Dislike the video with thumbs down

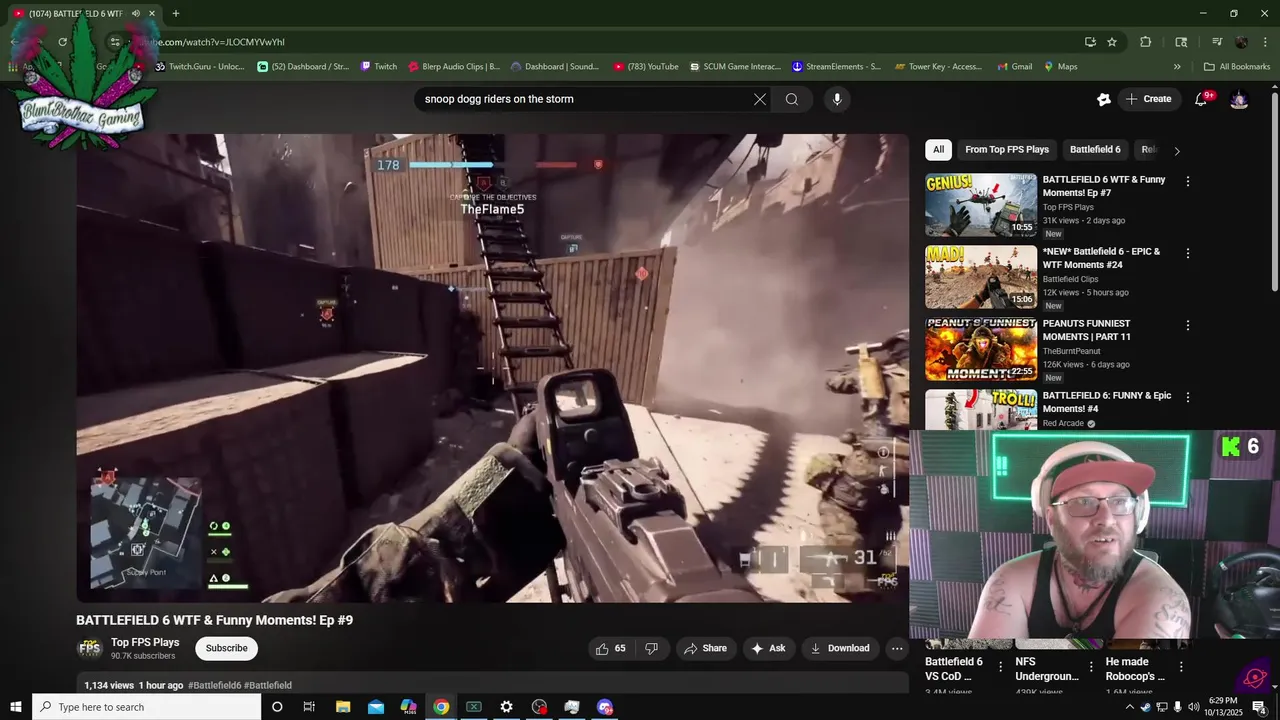click(651, 648)
